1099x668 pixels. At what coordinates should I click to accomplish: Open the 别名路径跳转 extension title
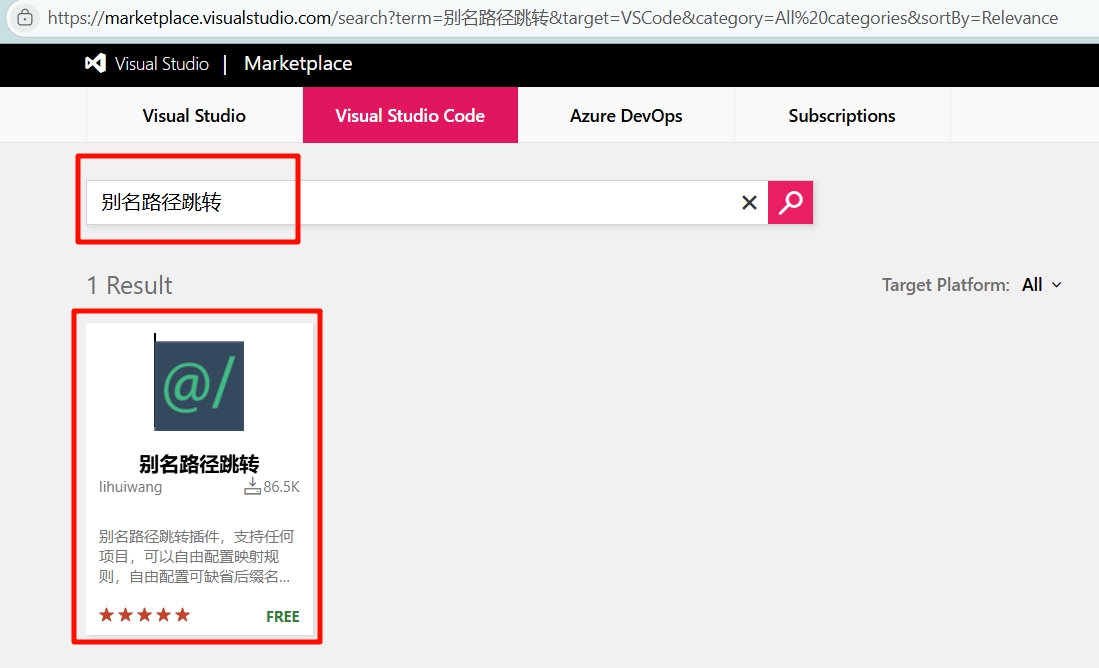click(x=199, y=463)
